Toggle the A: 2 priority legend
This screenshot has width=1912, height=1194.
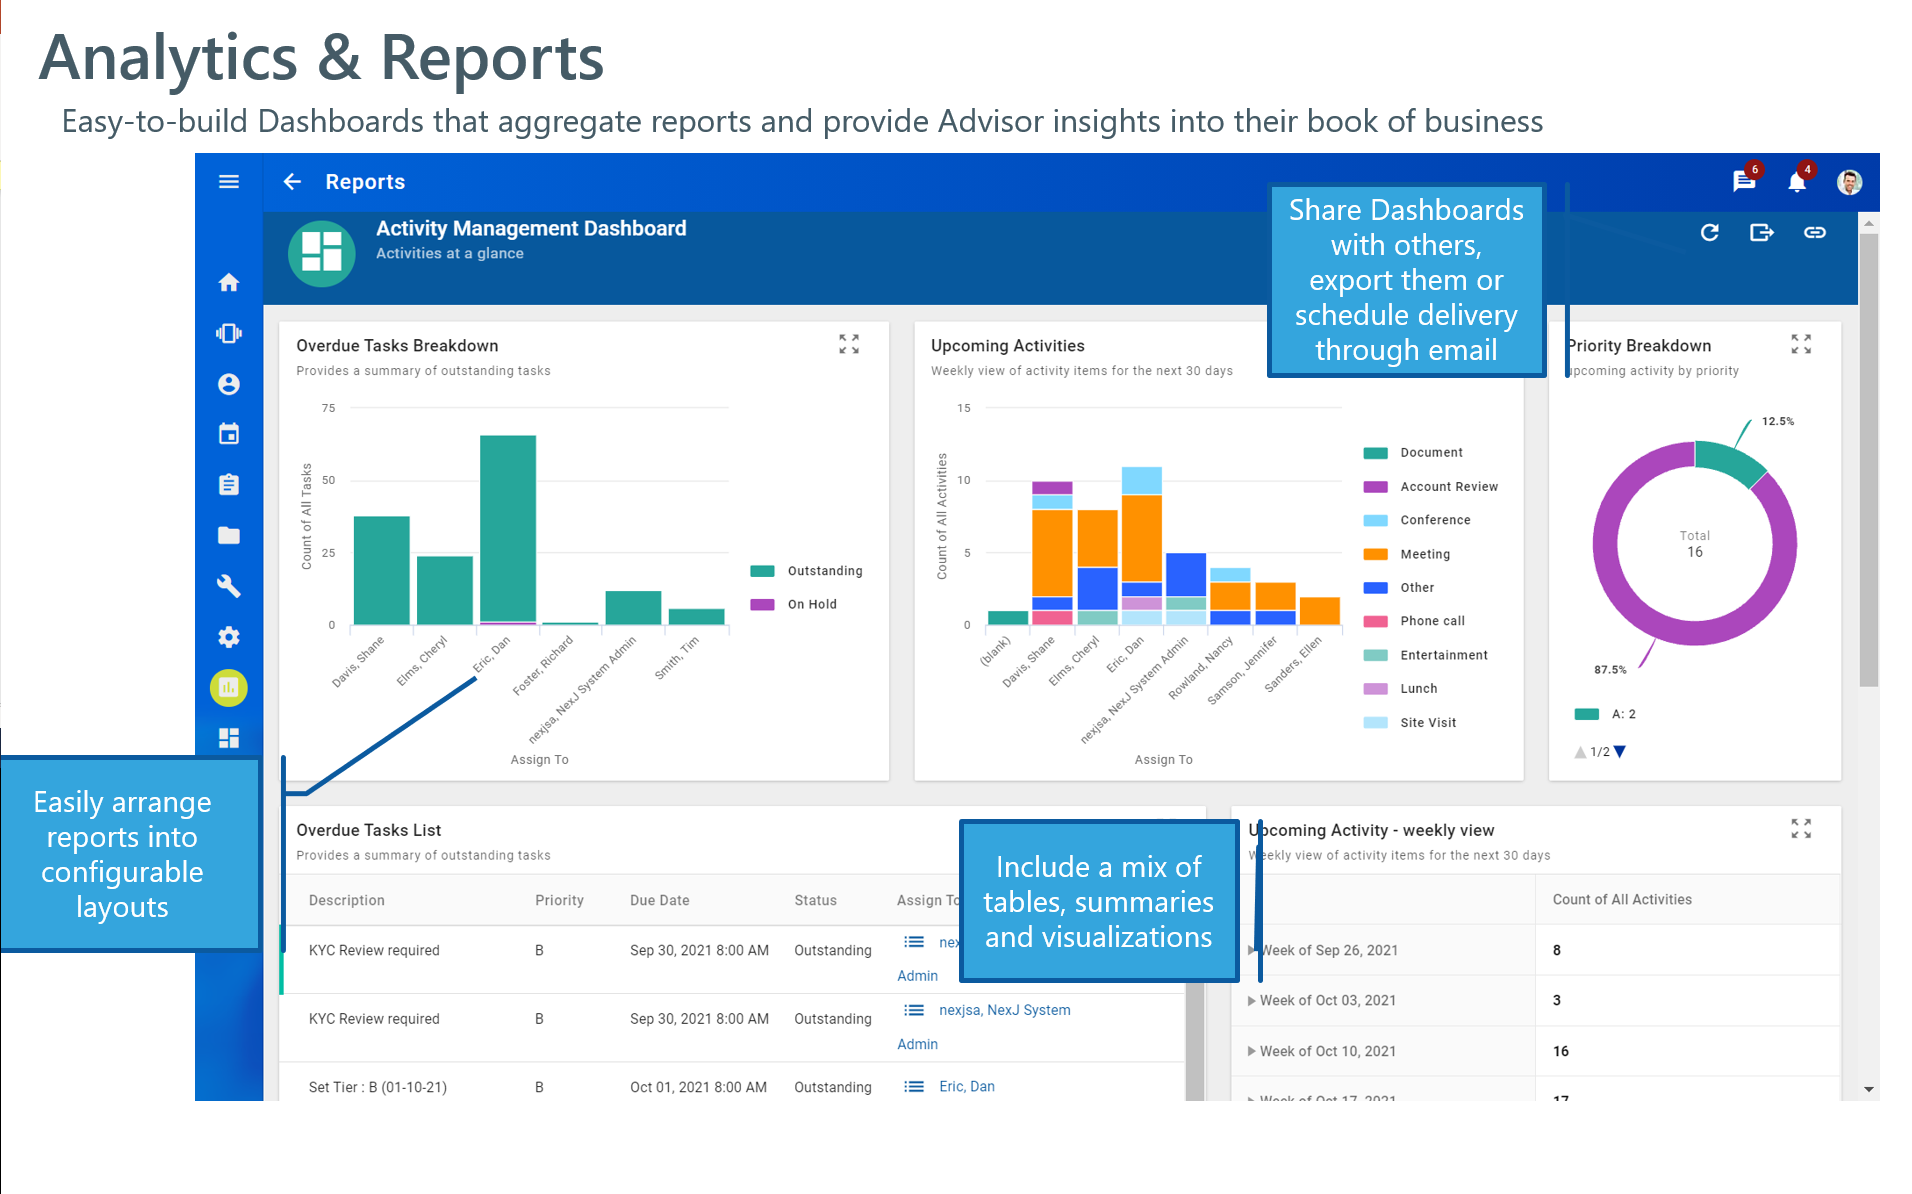pos(1605,714)
